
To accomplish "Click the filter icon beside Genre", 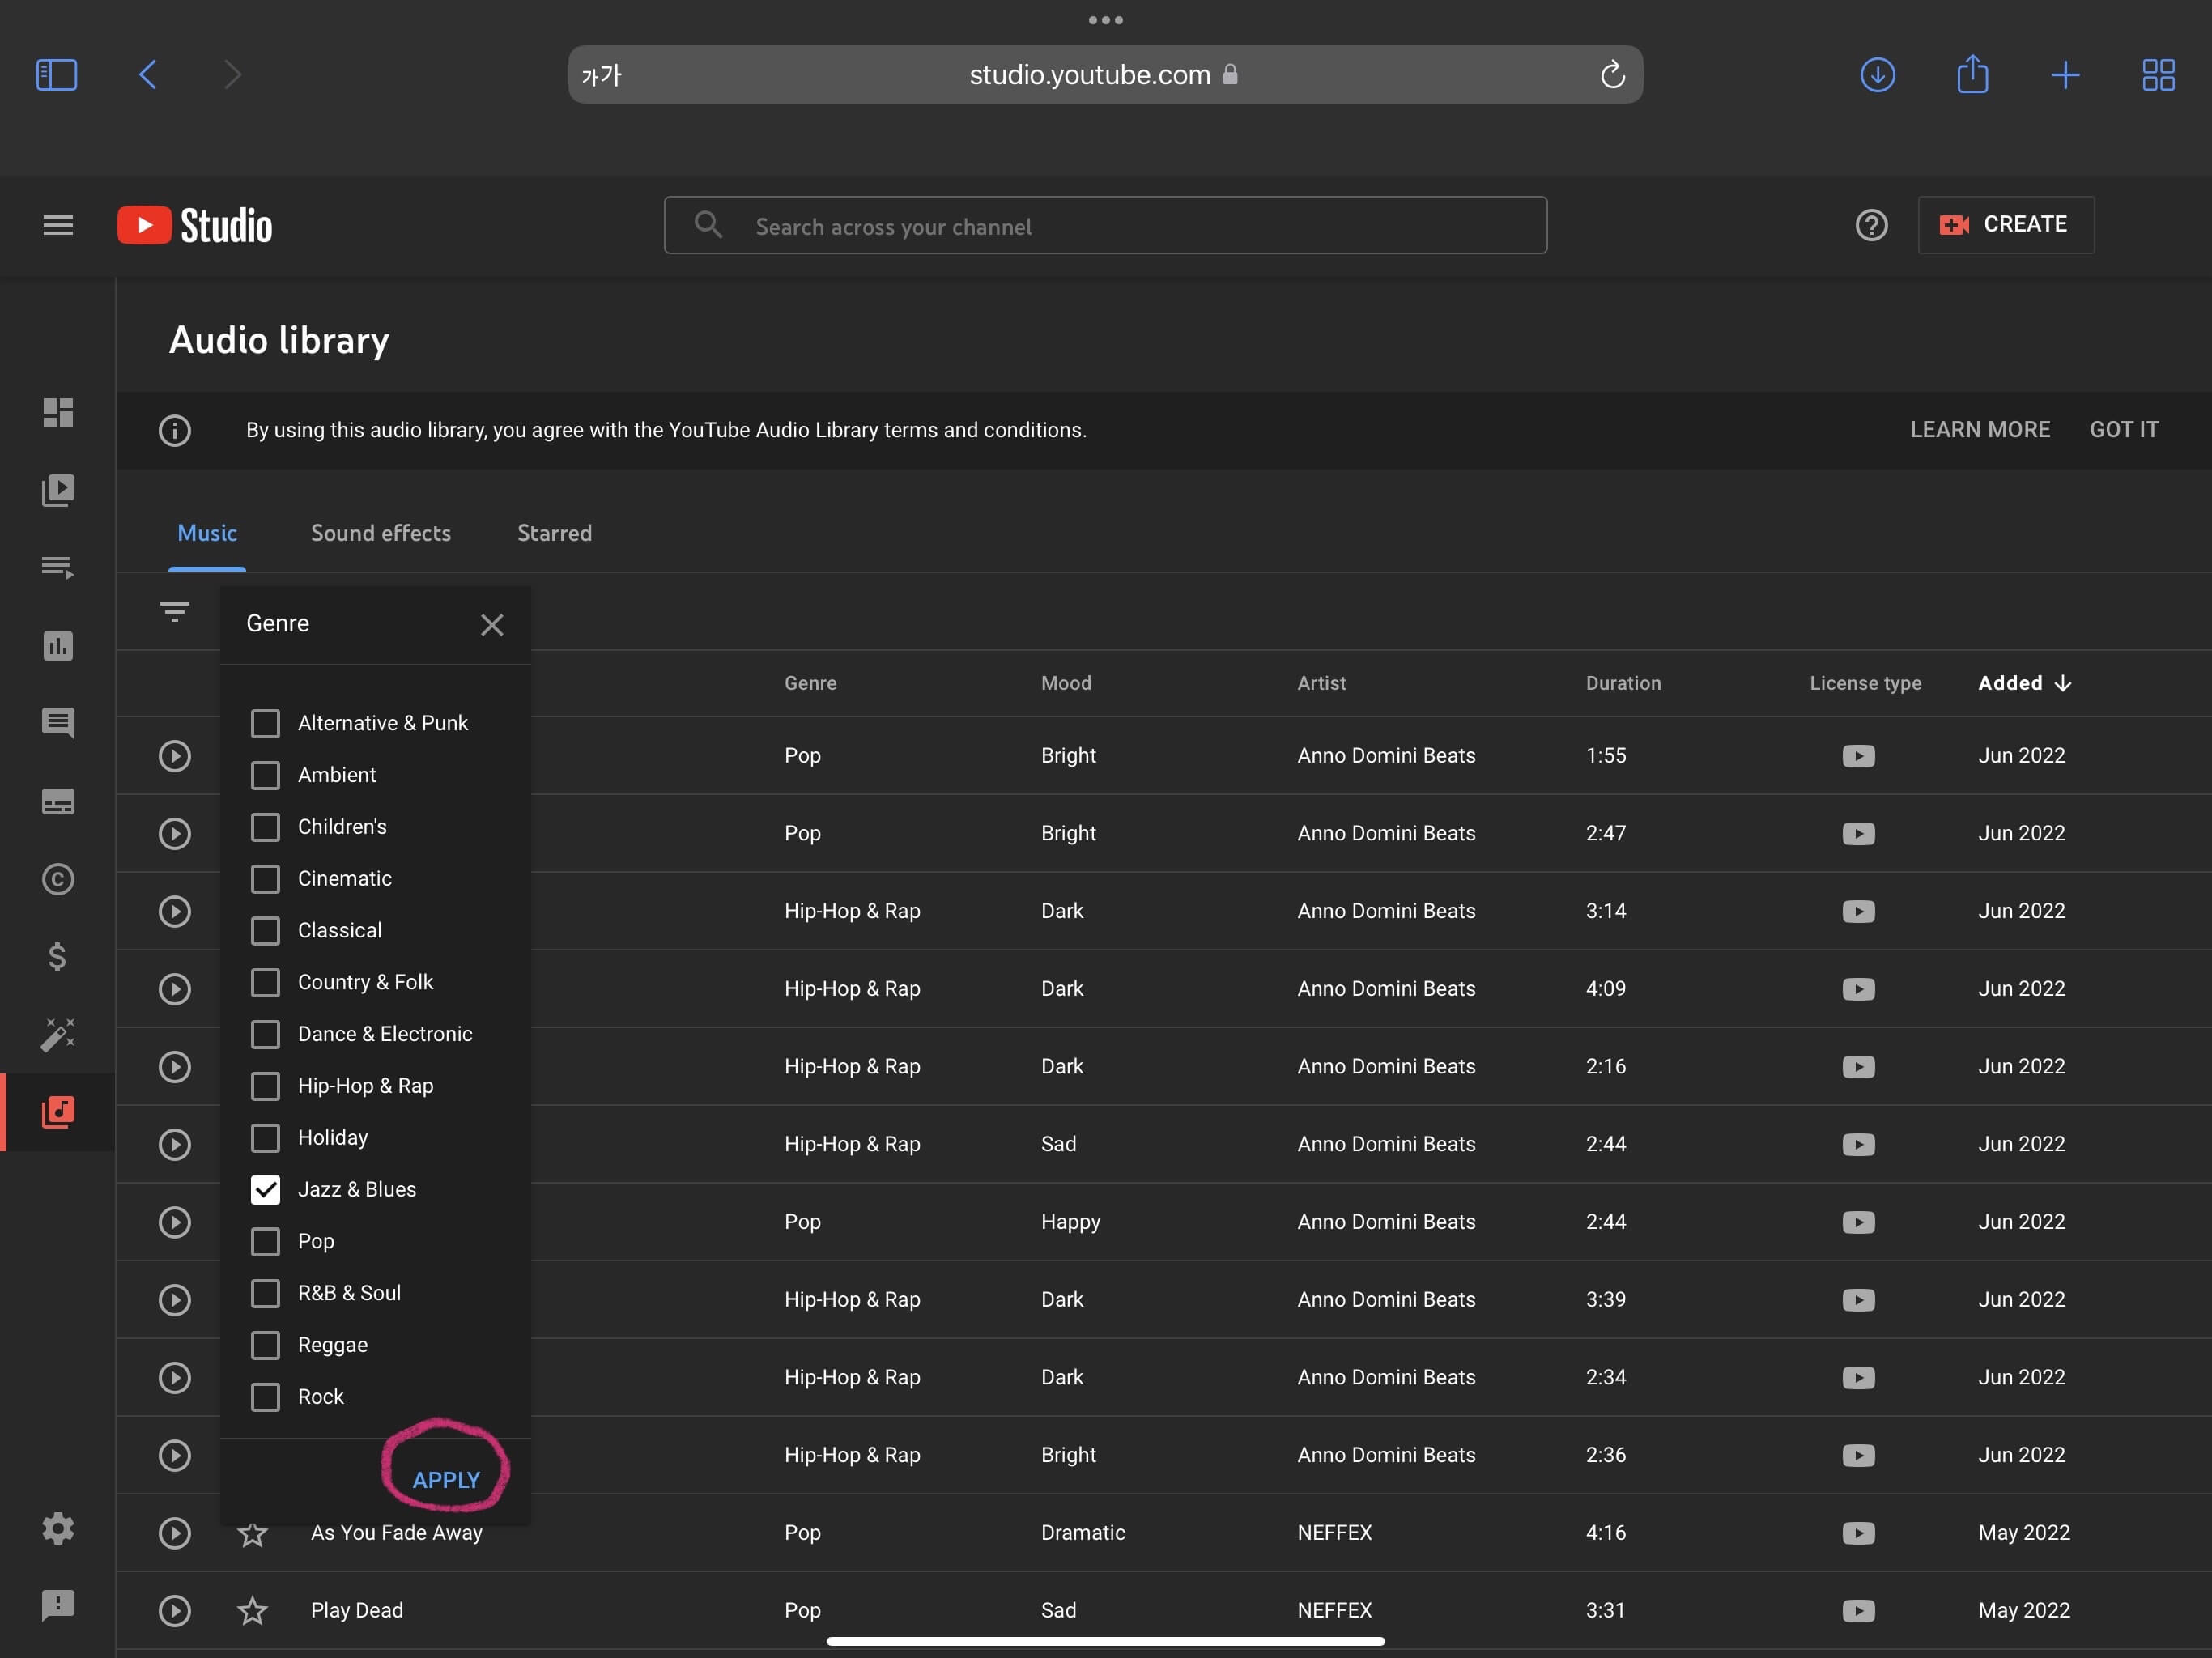I will [x=175, y=611].
